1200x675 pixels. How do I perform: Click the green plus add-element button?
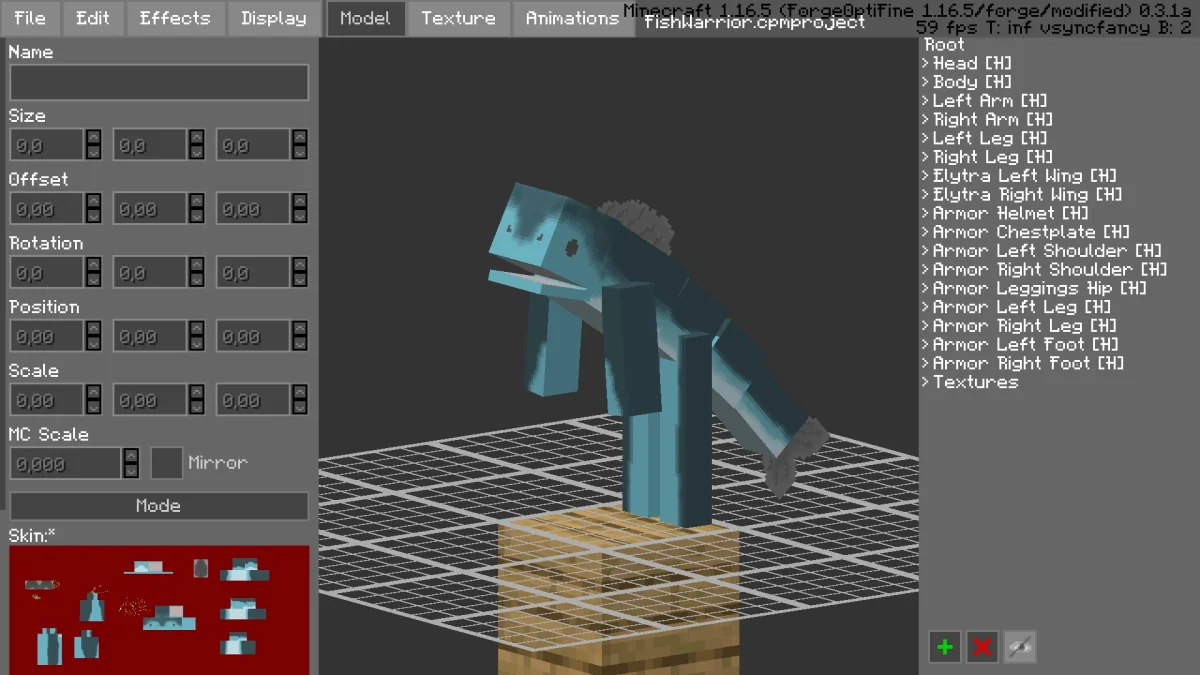click(x=945, y=647)
